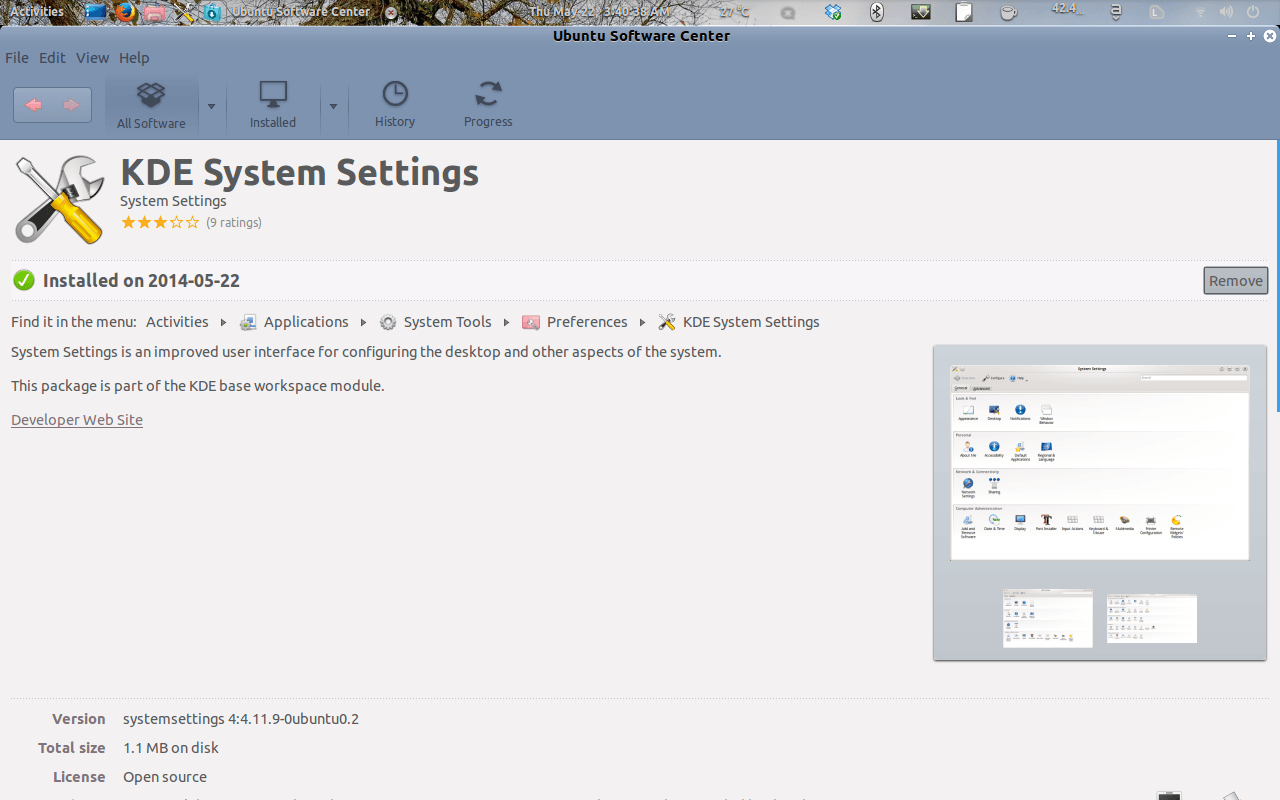Enlarge the main System Settings screenshot
The image size is (1280, 800).
[1099, 462]
